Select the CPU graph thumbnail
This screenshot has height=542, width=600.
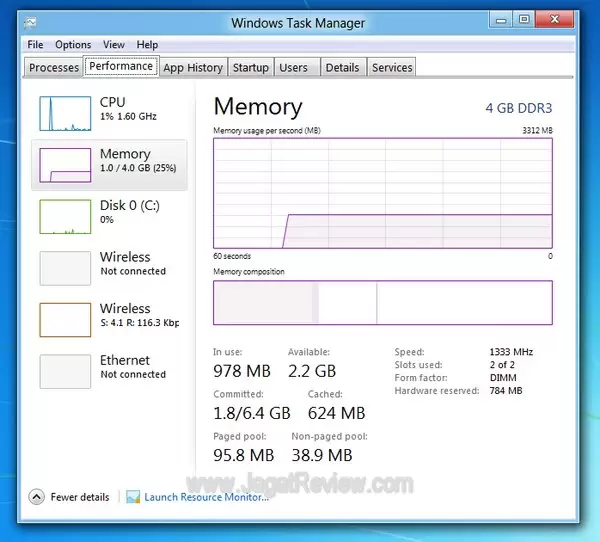pyautogui.click(x=65, y=113)
